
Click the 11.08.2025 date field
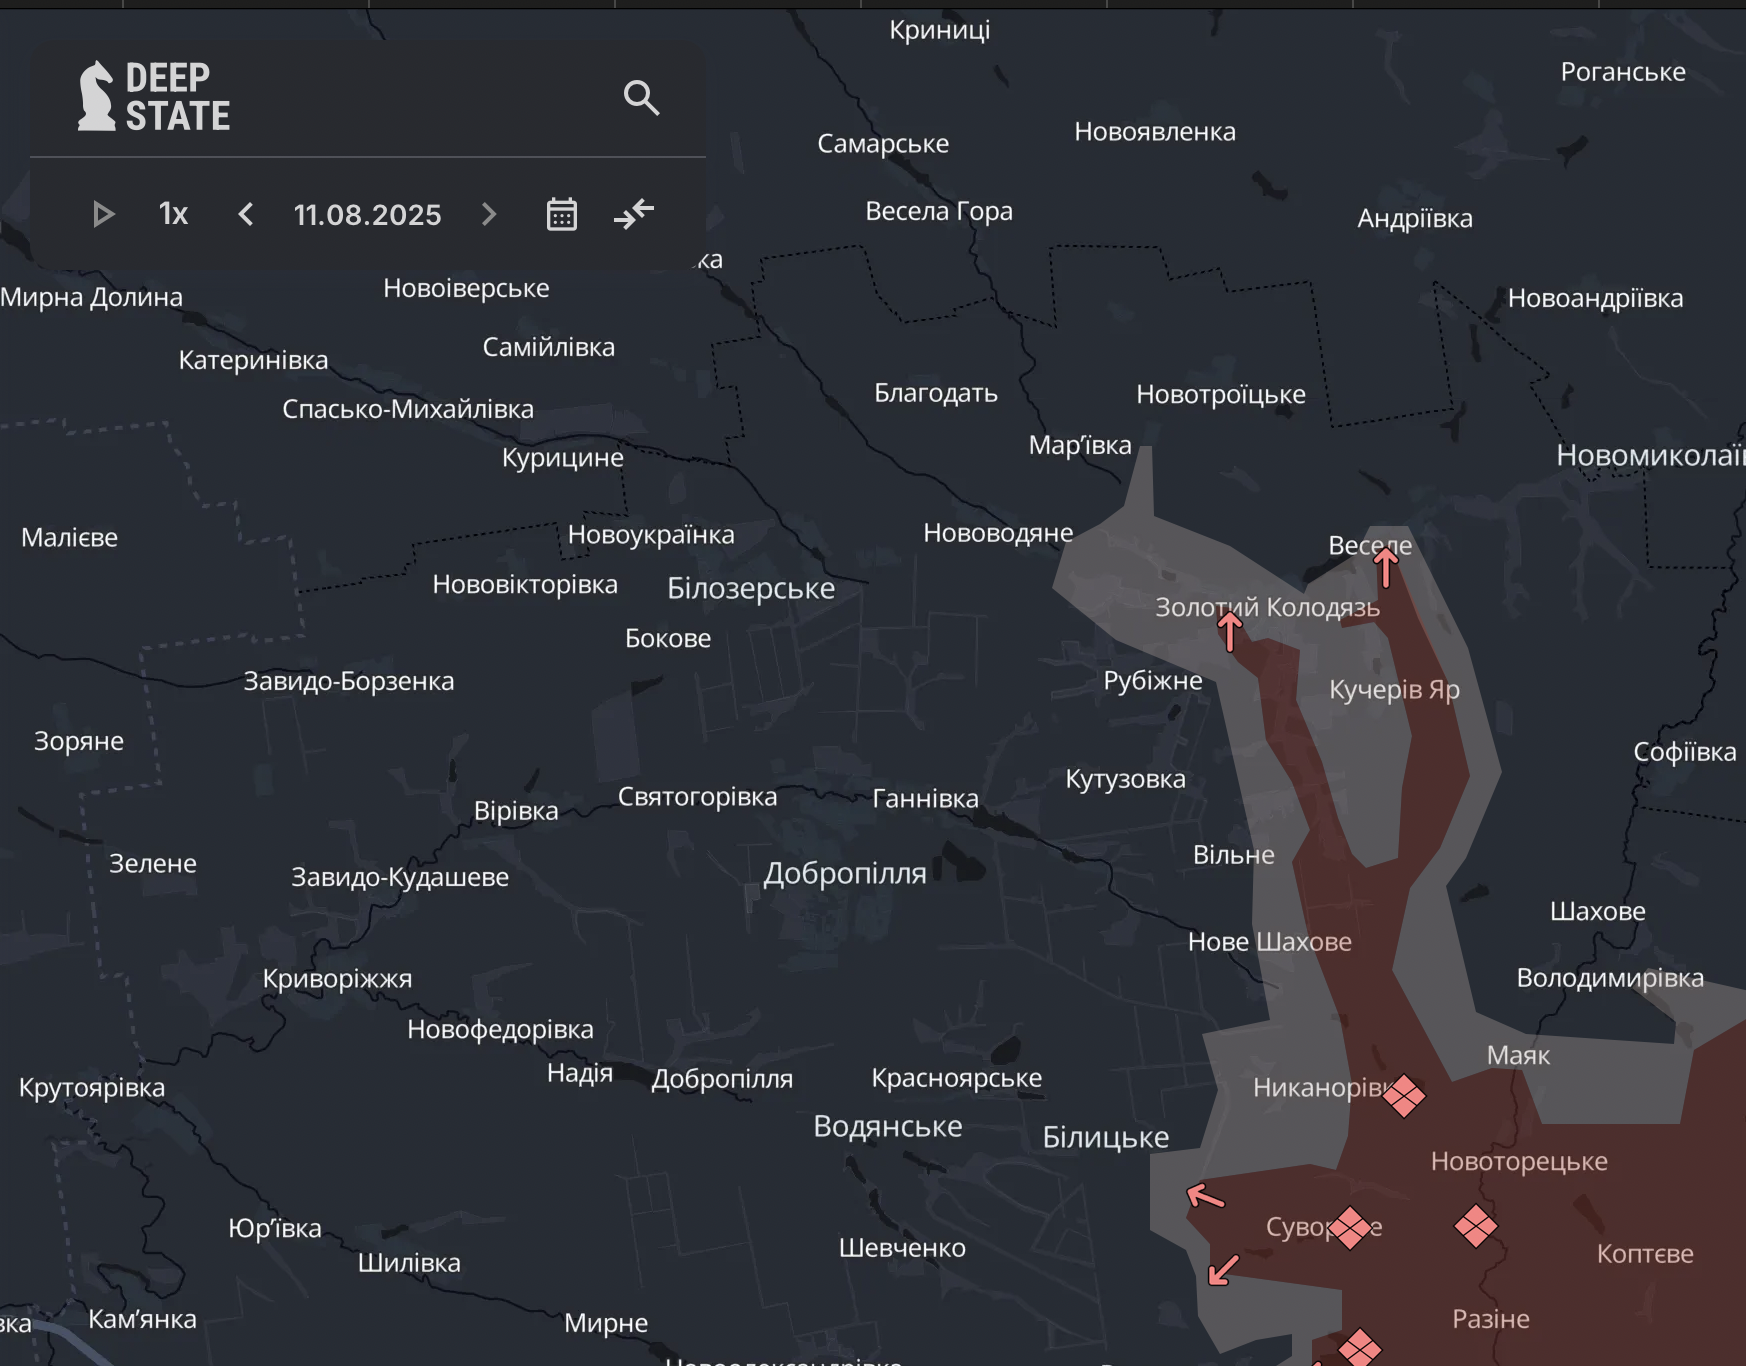click(x=367, y=214)
